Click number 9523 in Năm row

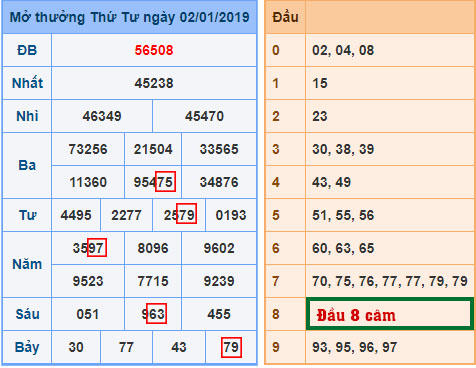pos(88,281)
